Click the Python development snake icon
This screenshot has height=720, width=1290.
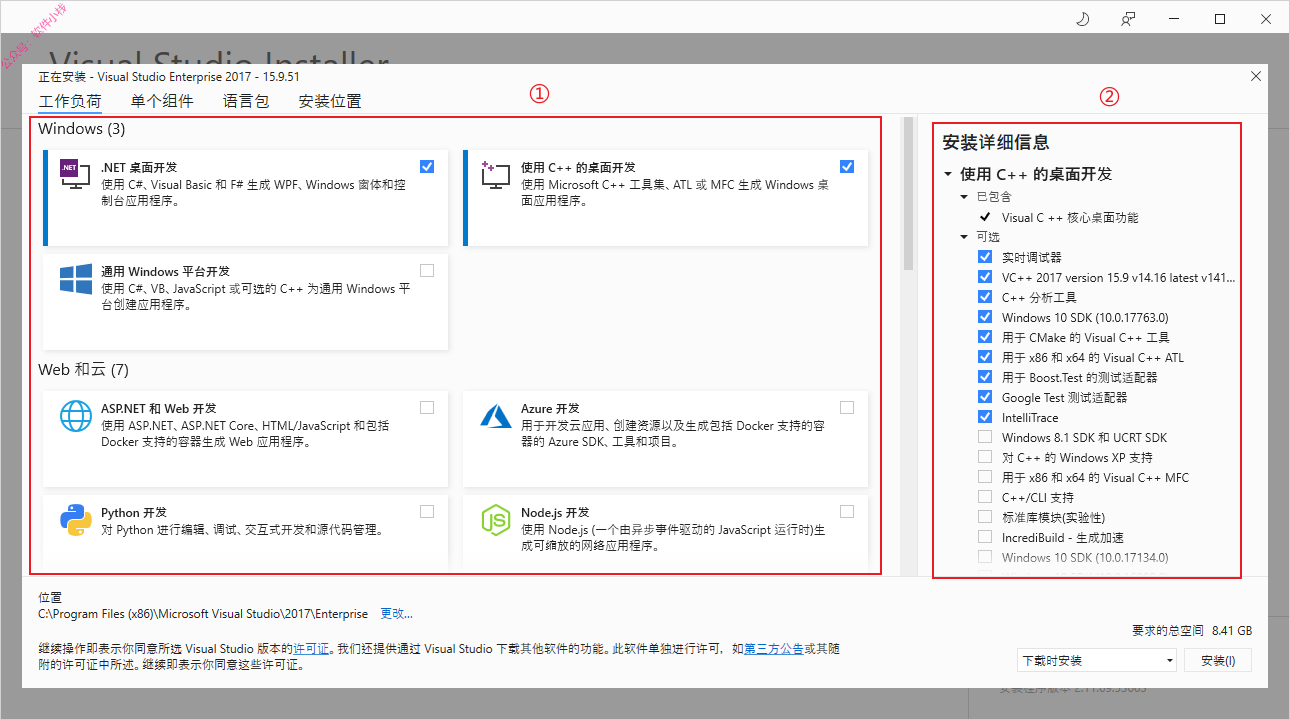(76, 519)
